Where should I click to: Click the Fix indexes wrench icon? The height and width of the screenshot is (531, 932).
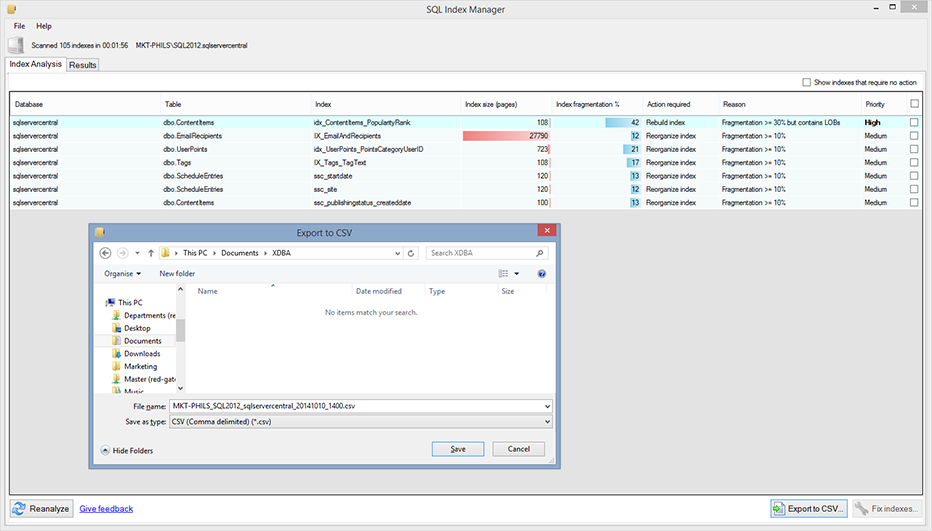click(861, 508)
